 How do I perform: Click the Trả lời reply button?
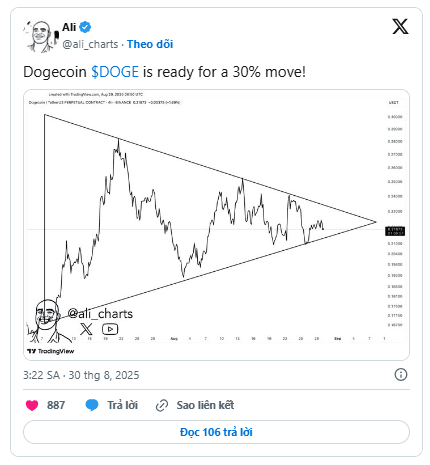[122, 405]
